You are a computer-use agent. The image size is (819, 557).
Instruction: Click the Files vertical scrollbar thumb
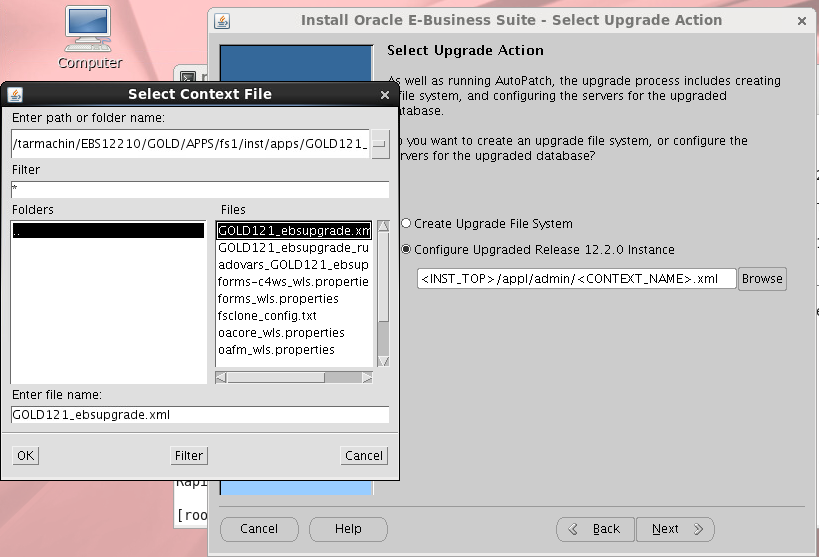(x=383, y=277)
